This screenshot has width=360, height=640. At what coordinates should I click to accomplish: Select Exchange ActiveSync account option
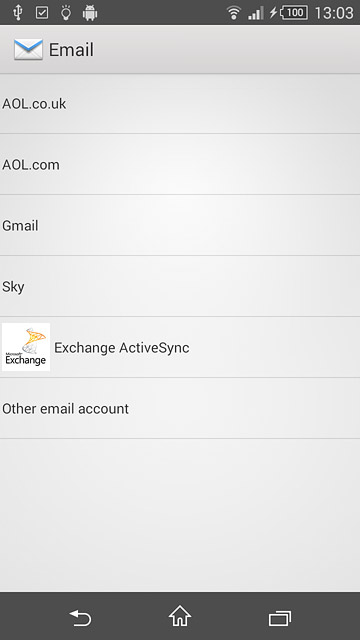coord(180,347)
